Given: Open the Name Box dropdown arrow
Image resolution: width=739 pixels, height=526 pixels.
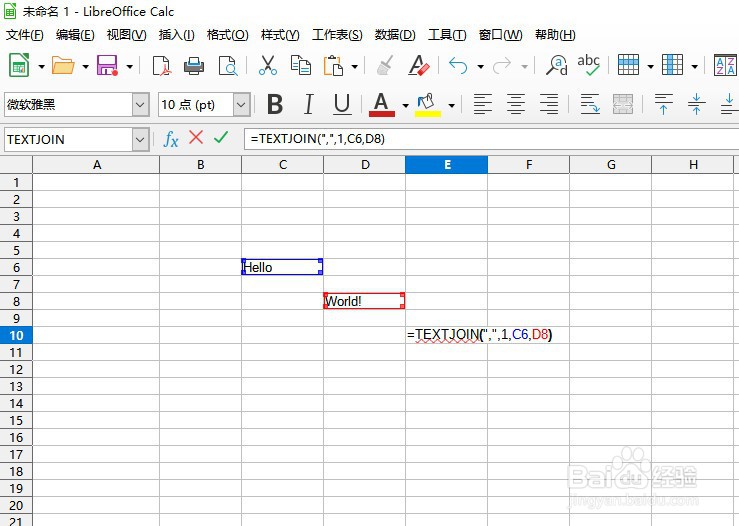Looking at the screenshot, I should pos(140,140).
